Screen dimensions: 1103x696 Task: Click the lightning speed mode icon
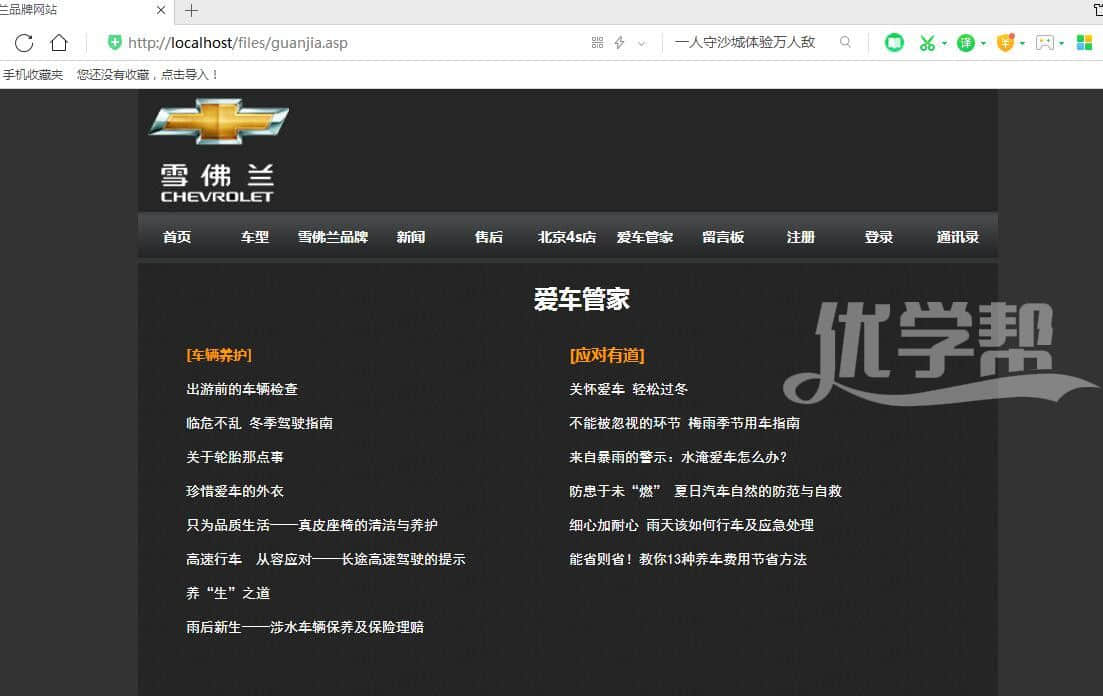click(619, 43)
